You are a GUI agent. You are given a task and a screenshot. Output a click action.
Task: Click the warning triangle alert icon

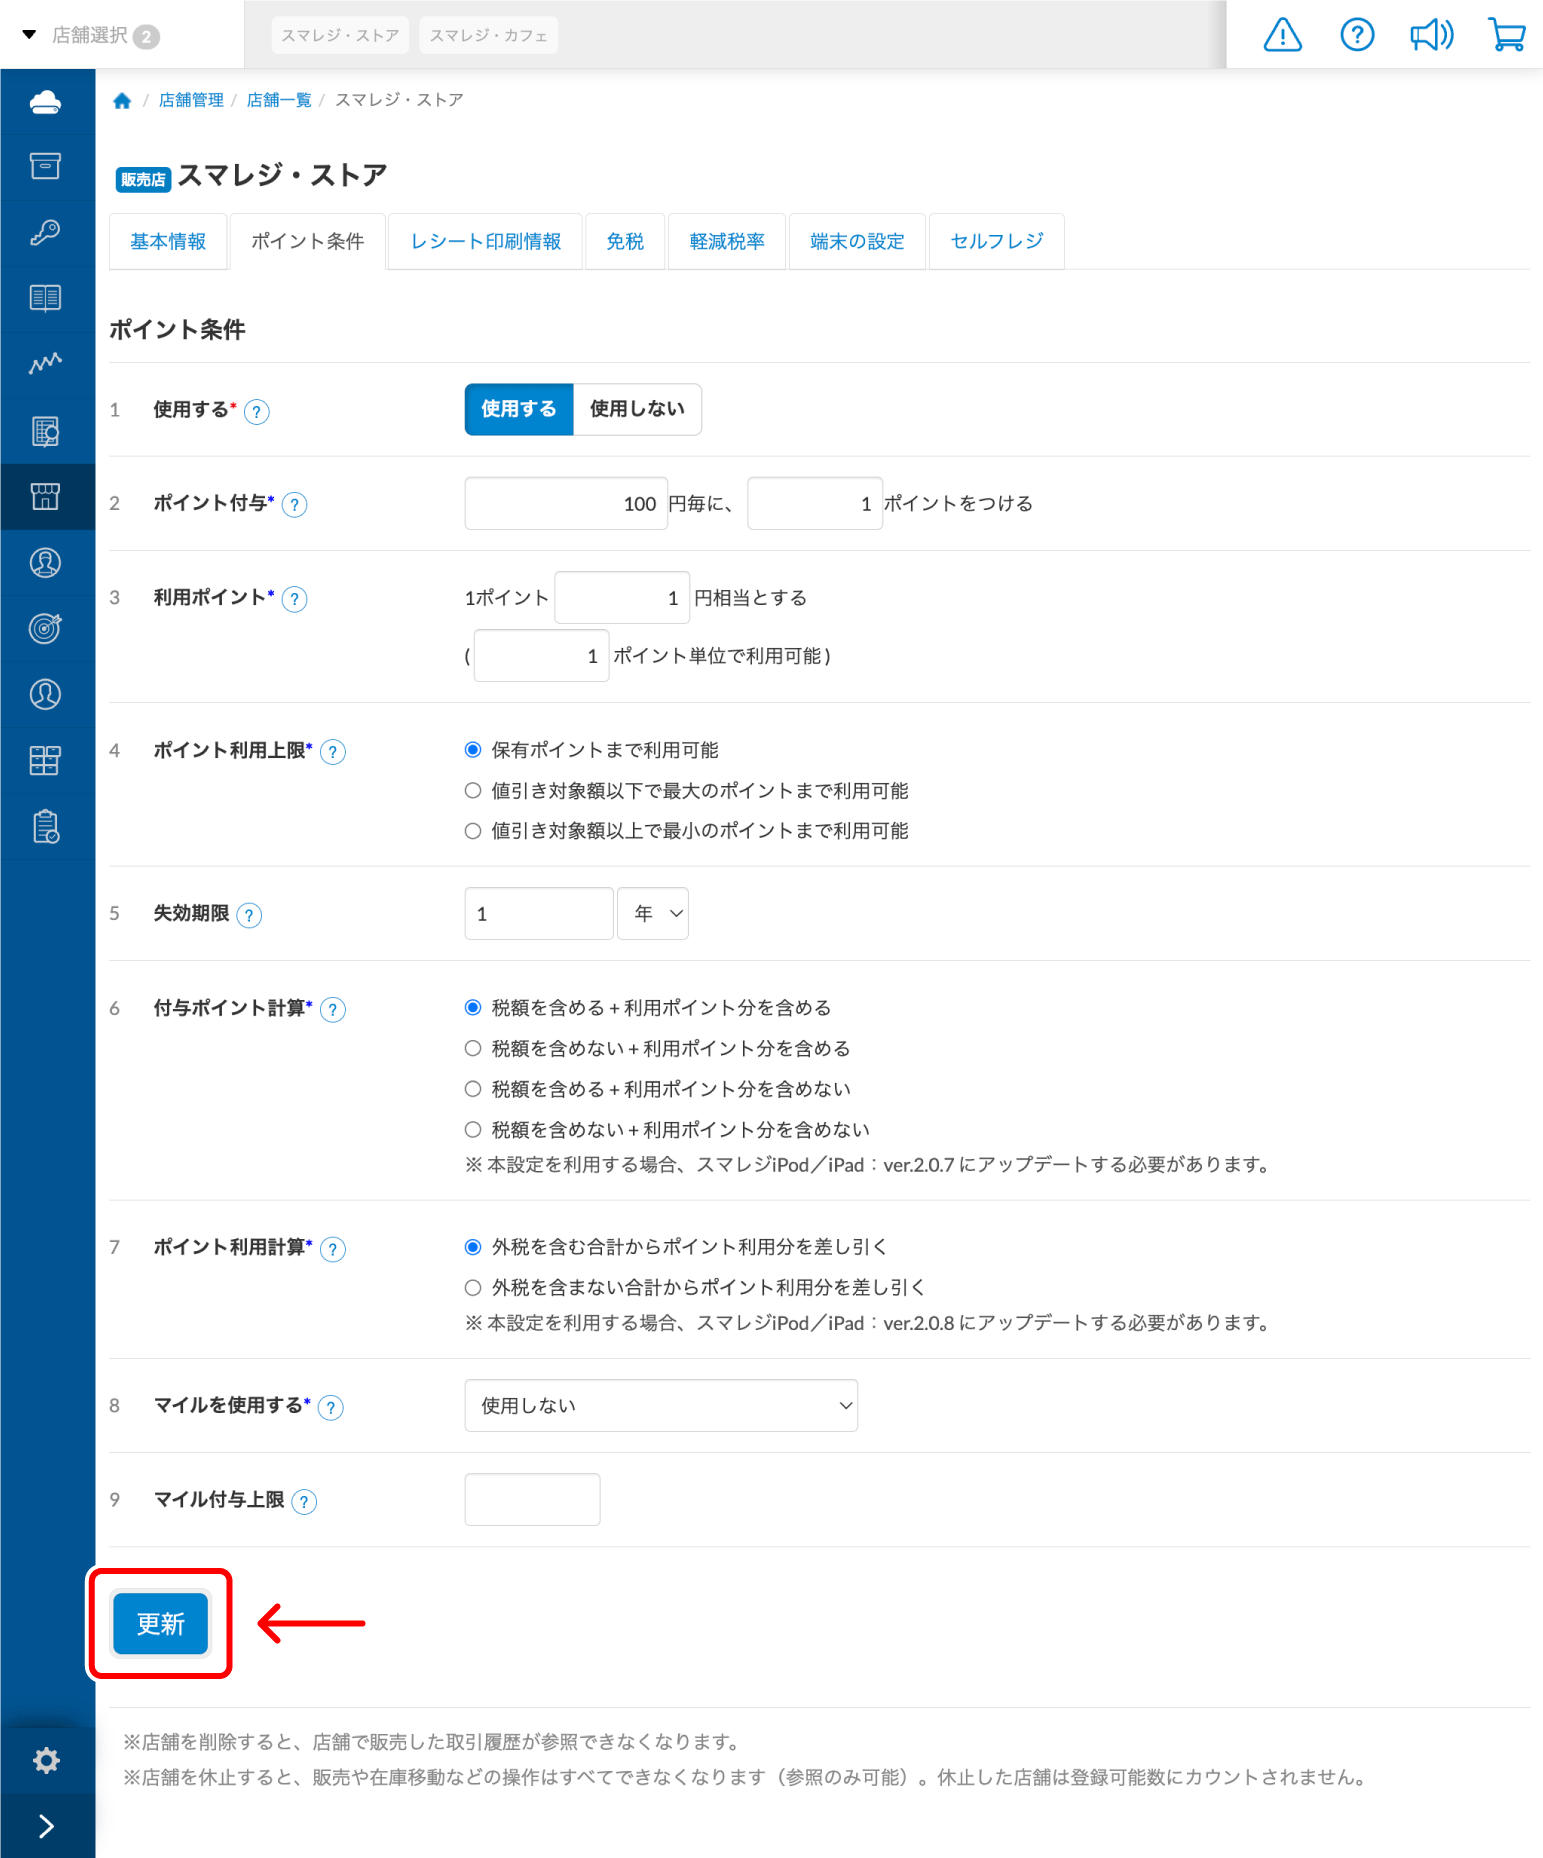click(1282, 35)
